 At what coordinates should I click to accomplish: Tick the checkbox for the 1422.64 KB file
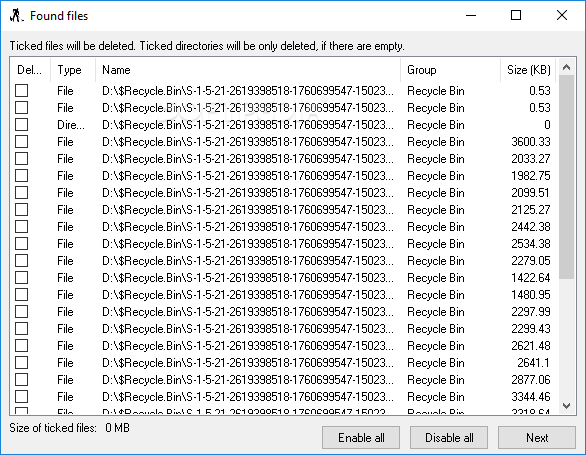pos(21,278)
